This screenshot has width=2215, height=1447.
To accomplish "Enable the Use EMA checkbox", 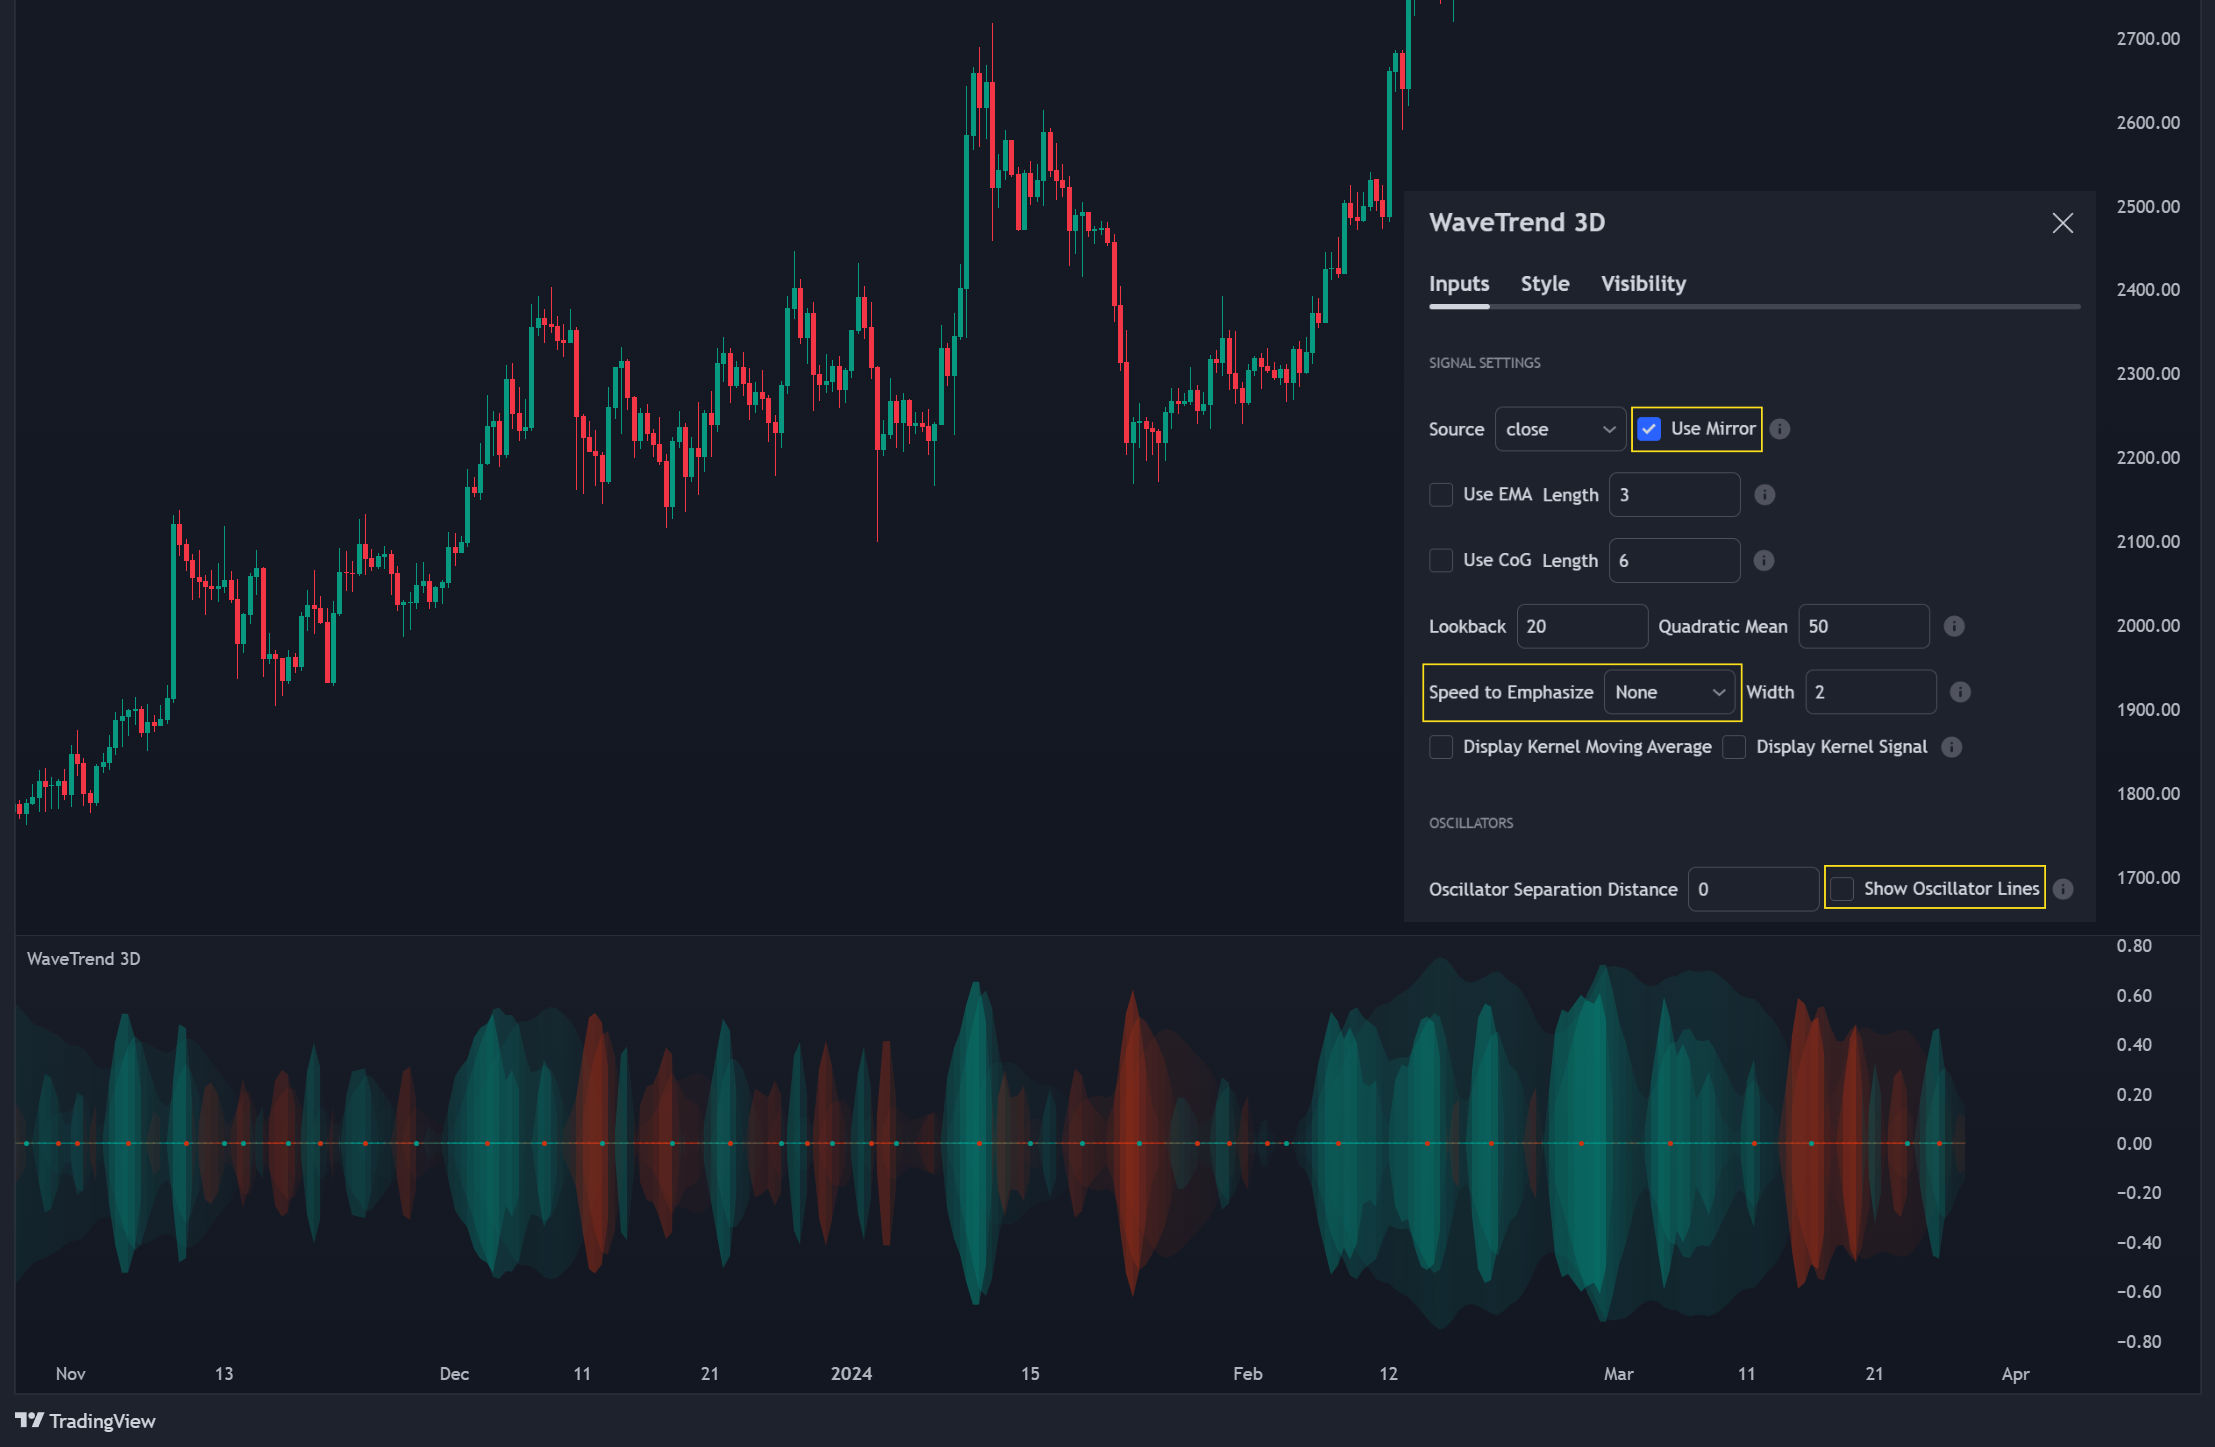I will pos(1441,495).
